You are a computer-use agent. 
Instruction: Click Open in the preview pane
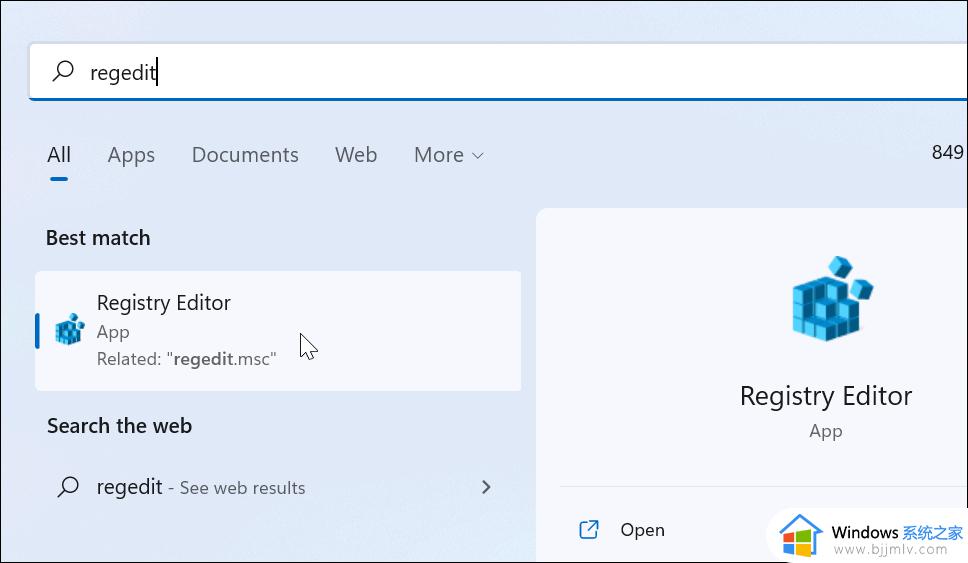[642, 530]
